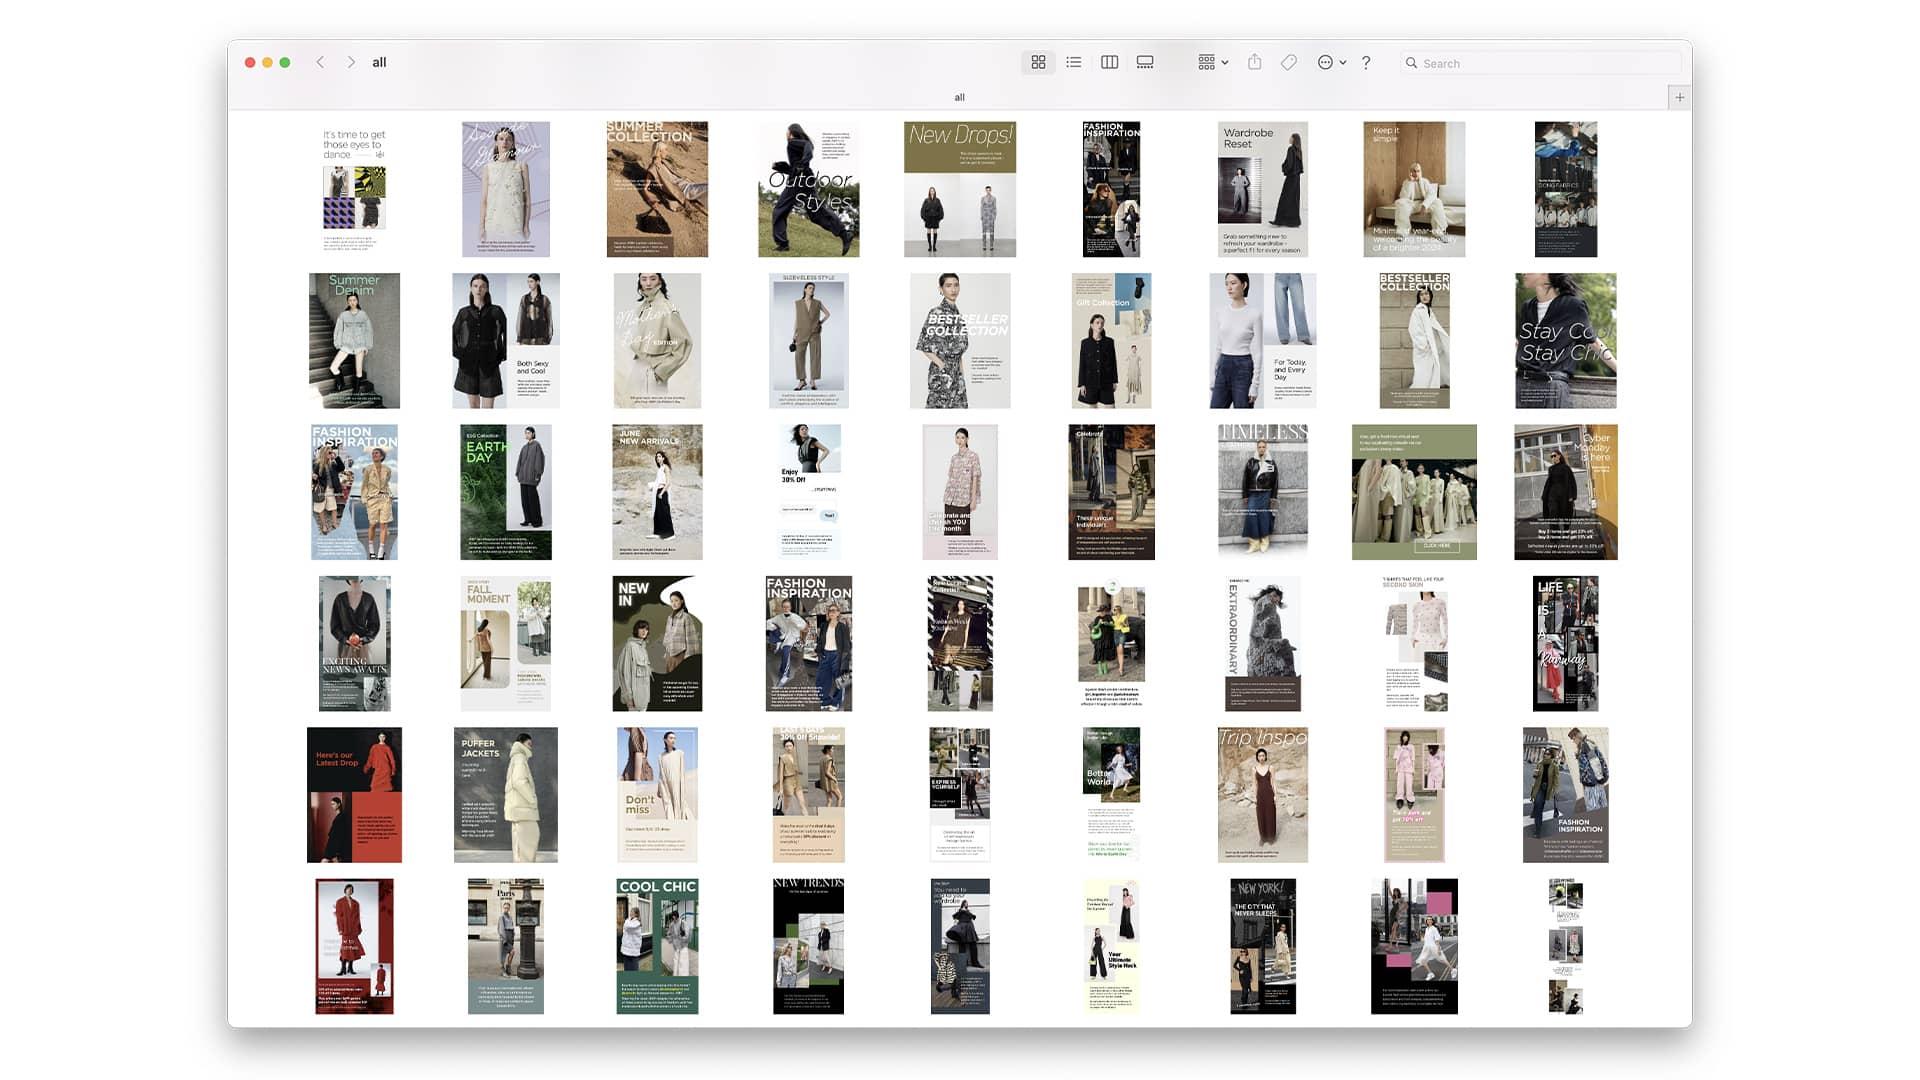Select the 'New York!' thumbnail
Screen dimensions: 1920x1080
1263,947
